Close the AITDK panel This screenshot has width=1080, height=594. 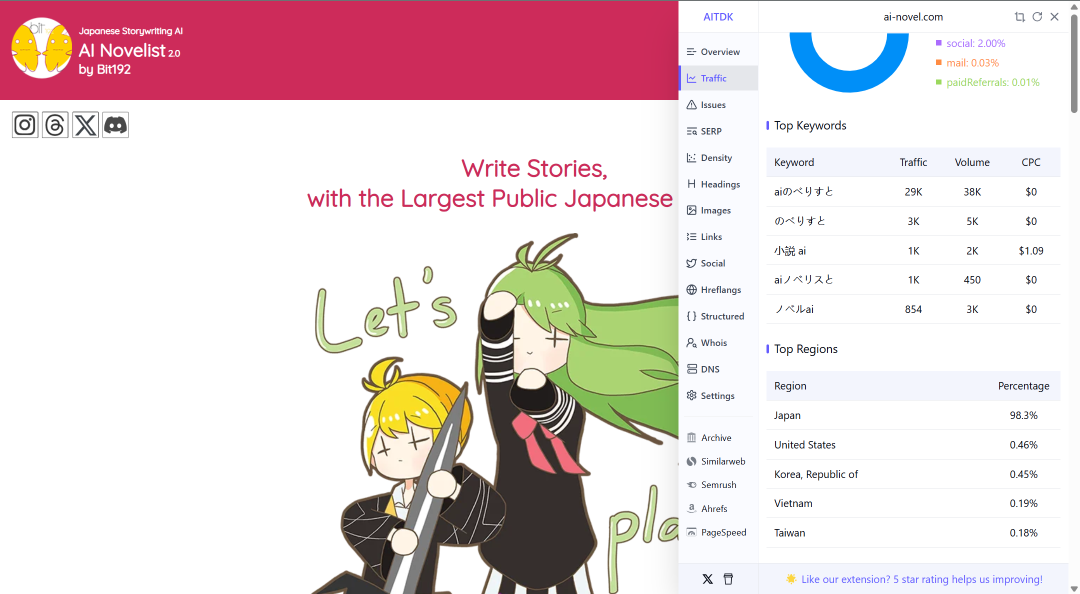(x=1055, y=17)
